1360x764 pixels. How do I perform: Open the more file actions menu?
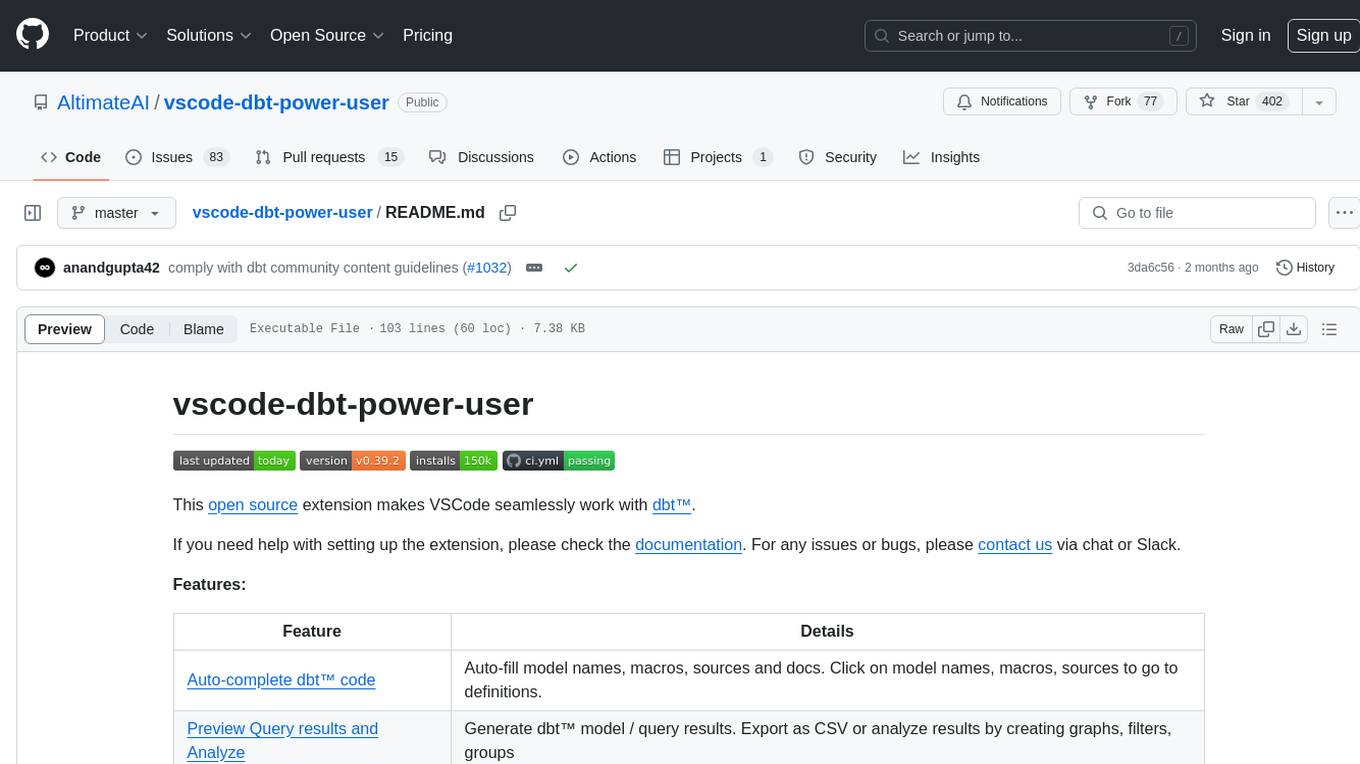1345,213
